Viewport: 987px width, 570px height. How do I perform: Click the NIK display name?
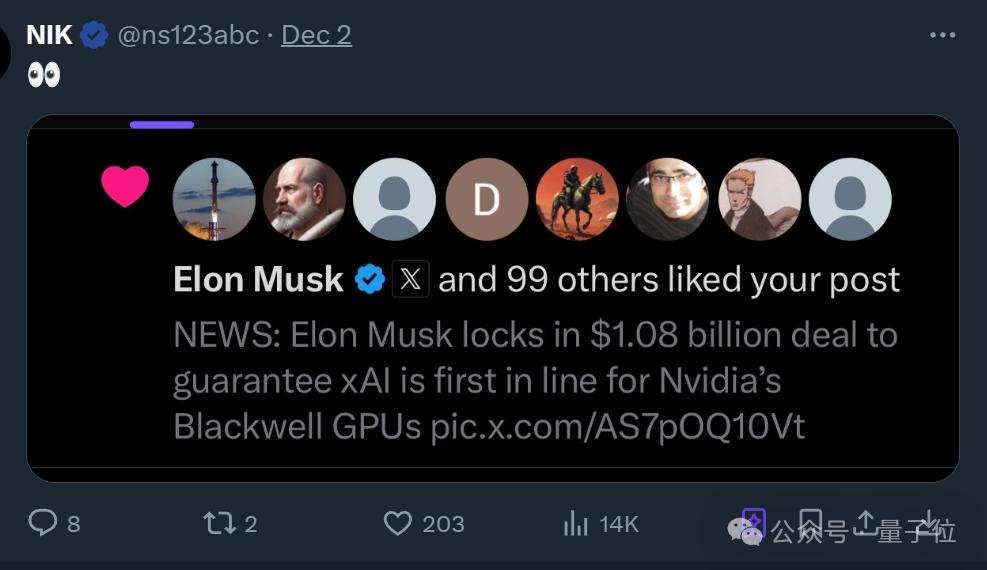pos(49,35)
